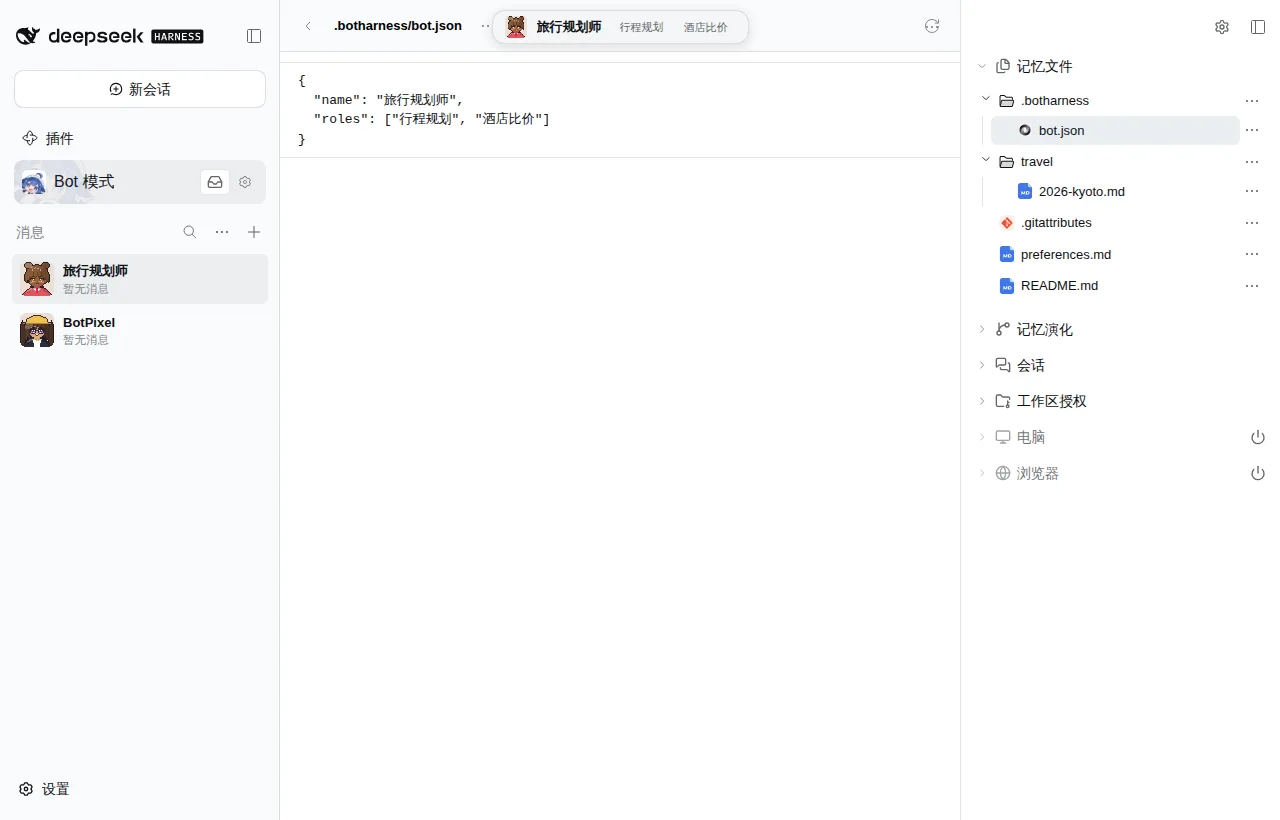This screenshot has width=1280, height=820.
Task: Click the refresh icon in file header
Action: 932,26
